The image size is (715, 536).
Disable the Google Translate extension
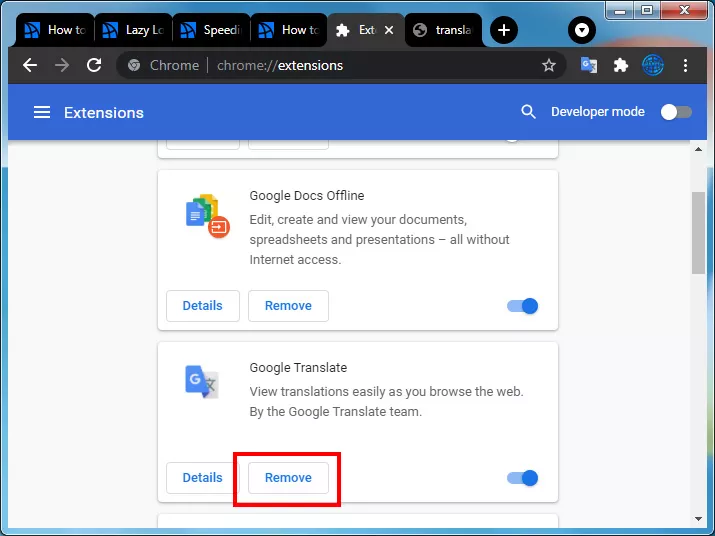tap(523, 478)
